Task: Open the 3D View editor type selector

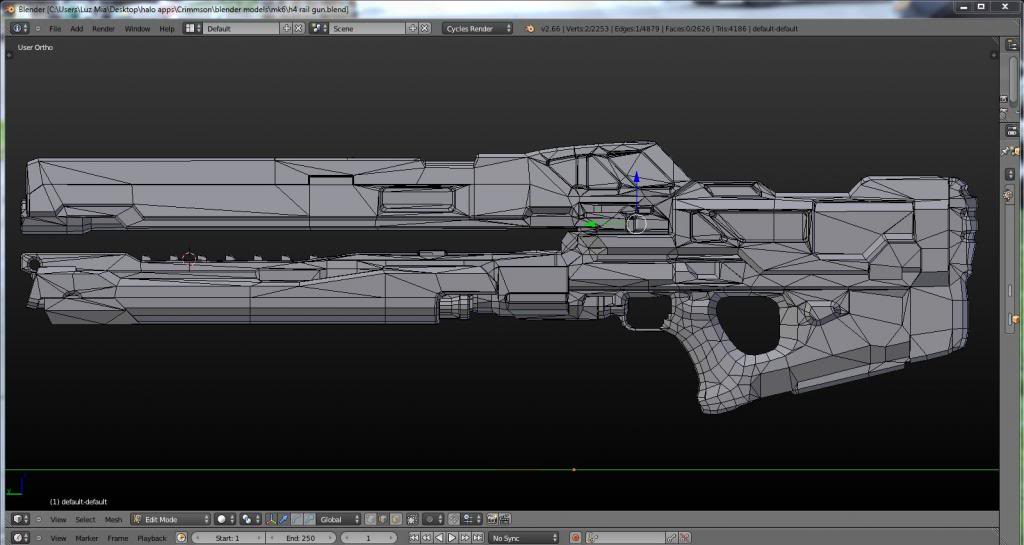Action: pos(21,520)
